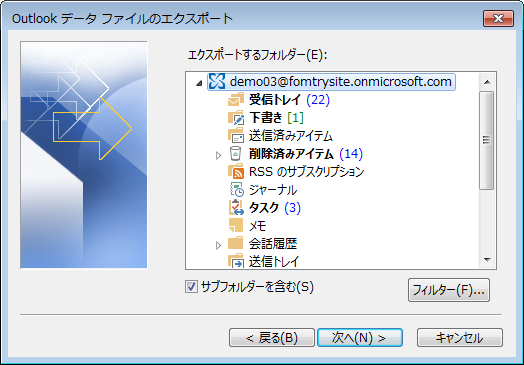Click the エクスポートするフォルダー(E): label

pos(257,55)
